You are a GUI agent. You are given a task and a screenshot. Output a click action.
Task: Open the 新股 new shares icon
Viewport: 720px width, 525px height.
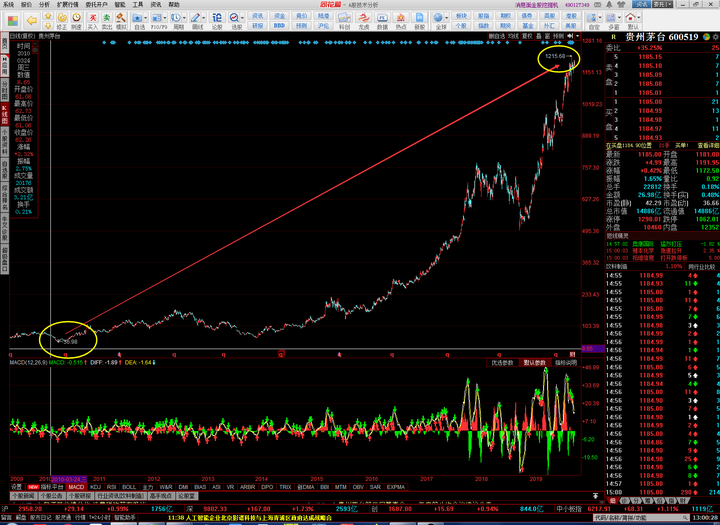pos(420,21)
